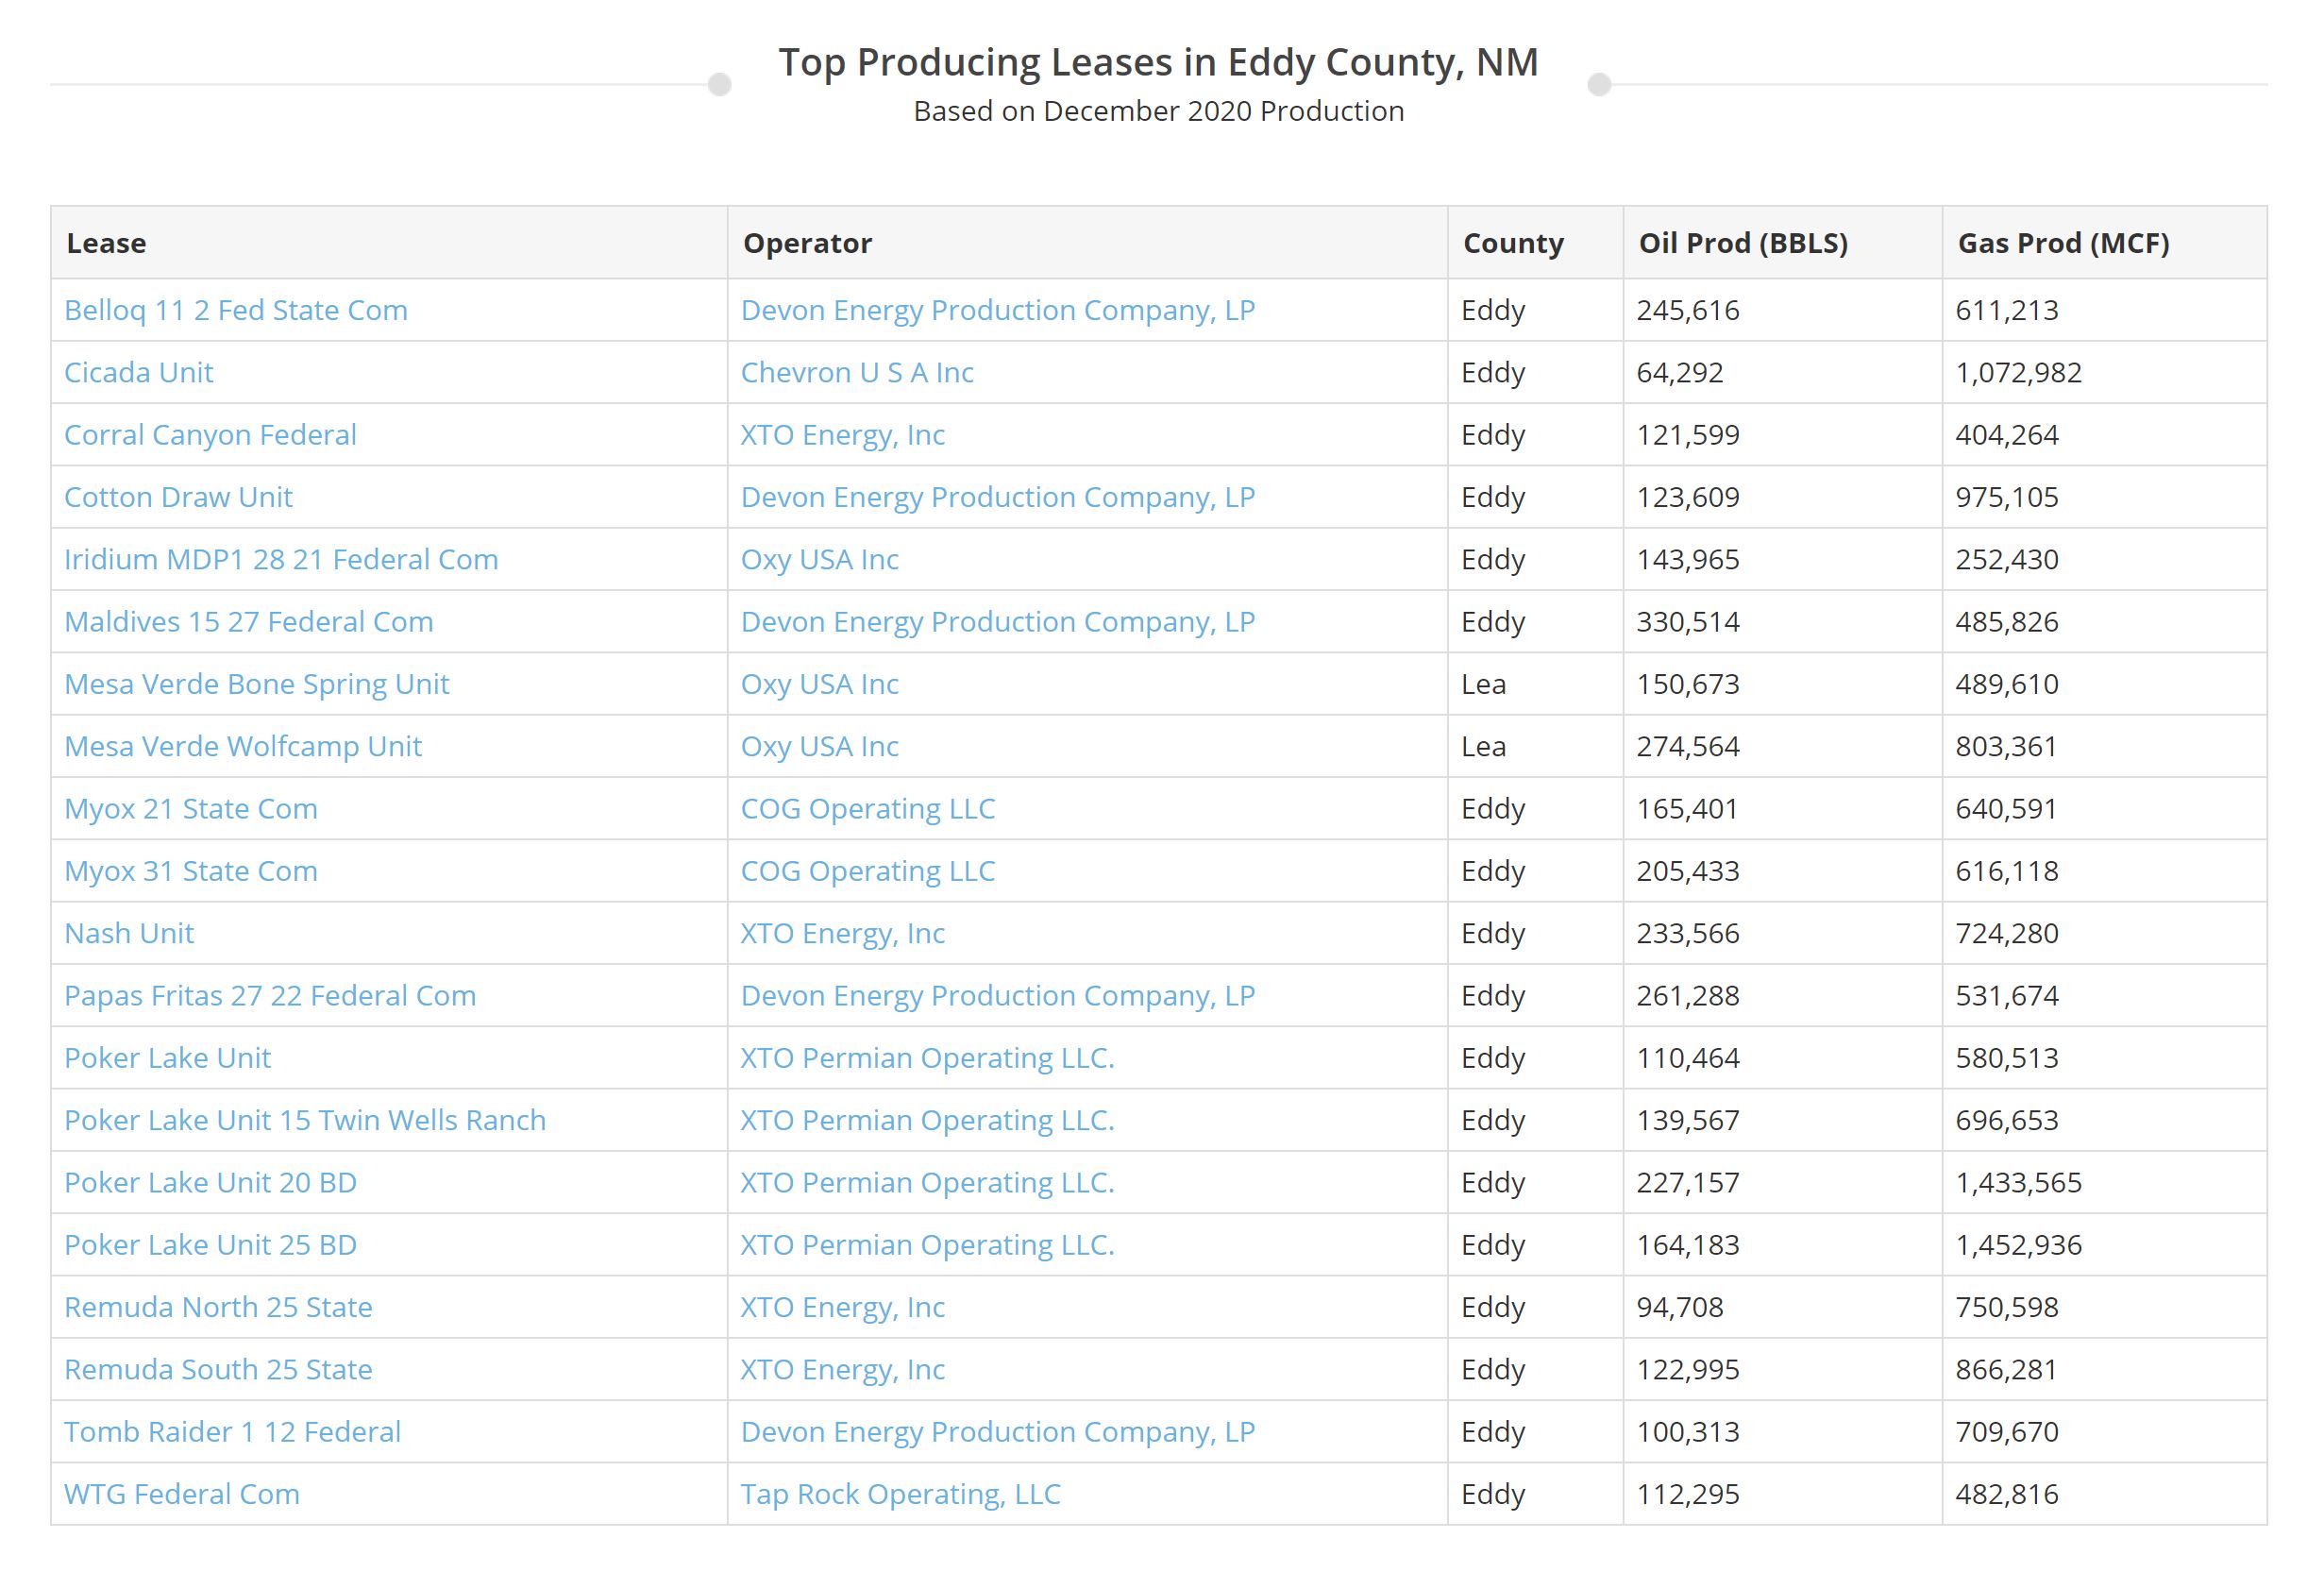This screenshot has height=1572, width=2324.
Task: Open Oxy USA Inc in Mesa Verde Bone Spring row
Action: click(x=820, y=684)
